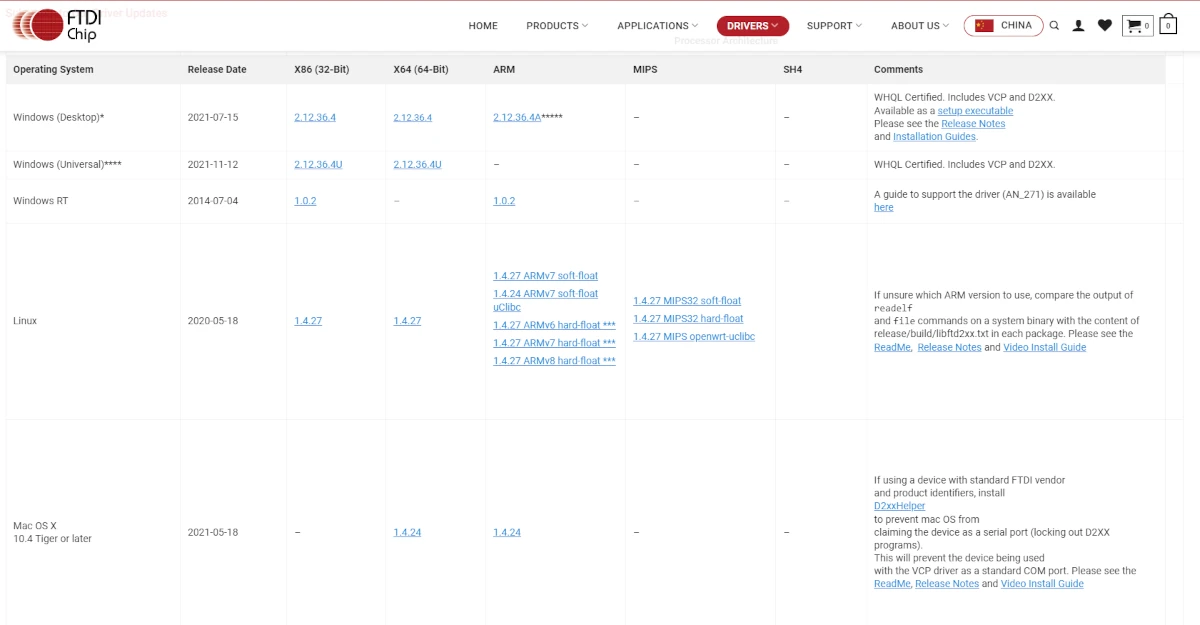
Task: Open 1.4.27 ARMv7 soft-float link
Action: (x=546, y=276)
